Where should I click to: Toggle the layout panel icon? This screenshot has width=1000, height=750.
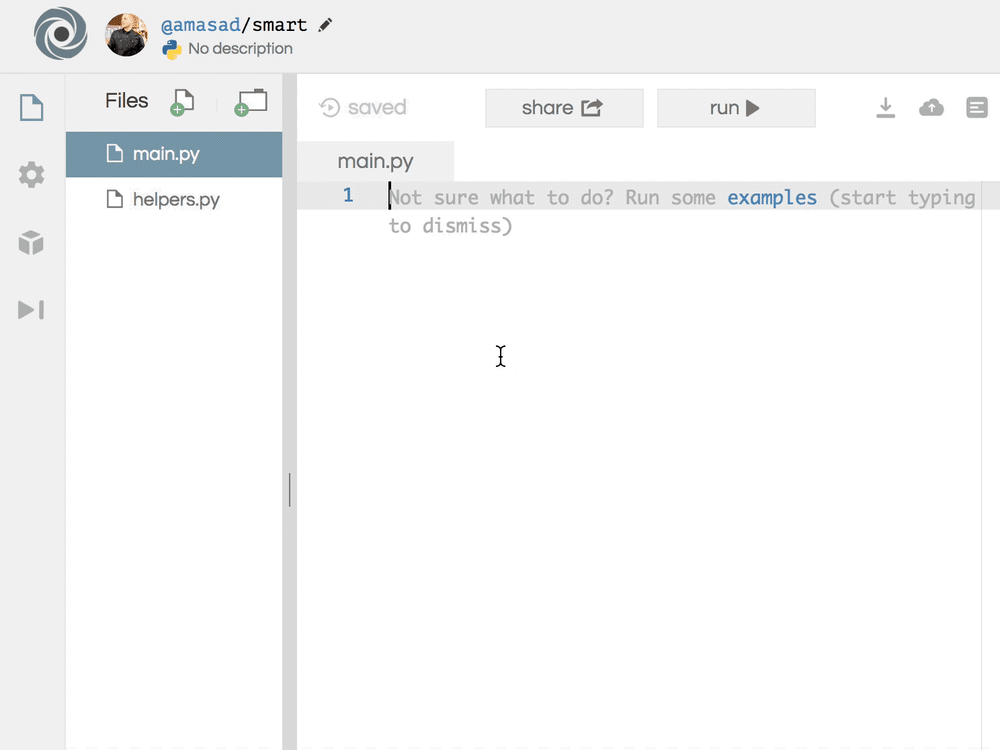(x=977, y=108)
